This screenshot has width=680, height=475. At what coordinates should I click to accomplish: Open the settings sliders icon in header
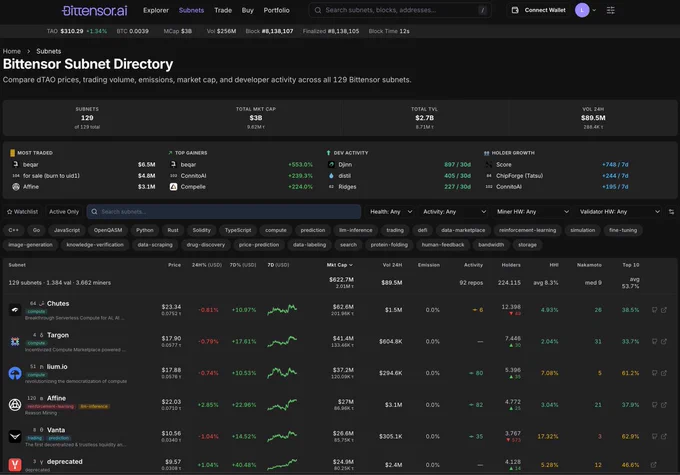[x=611, y=10]
